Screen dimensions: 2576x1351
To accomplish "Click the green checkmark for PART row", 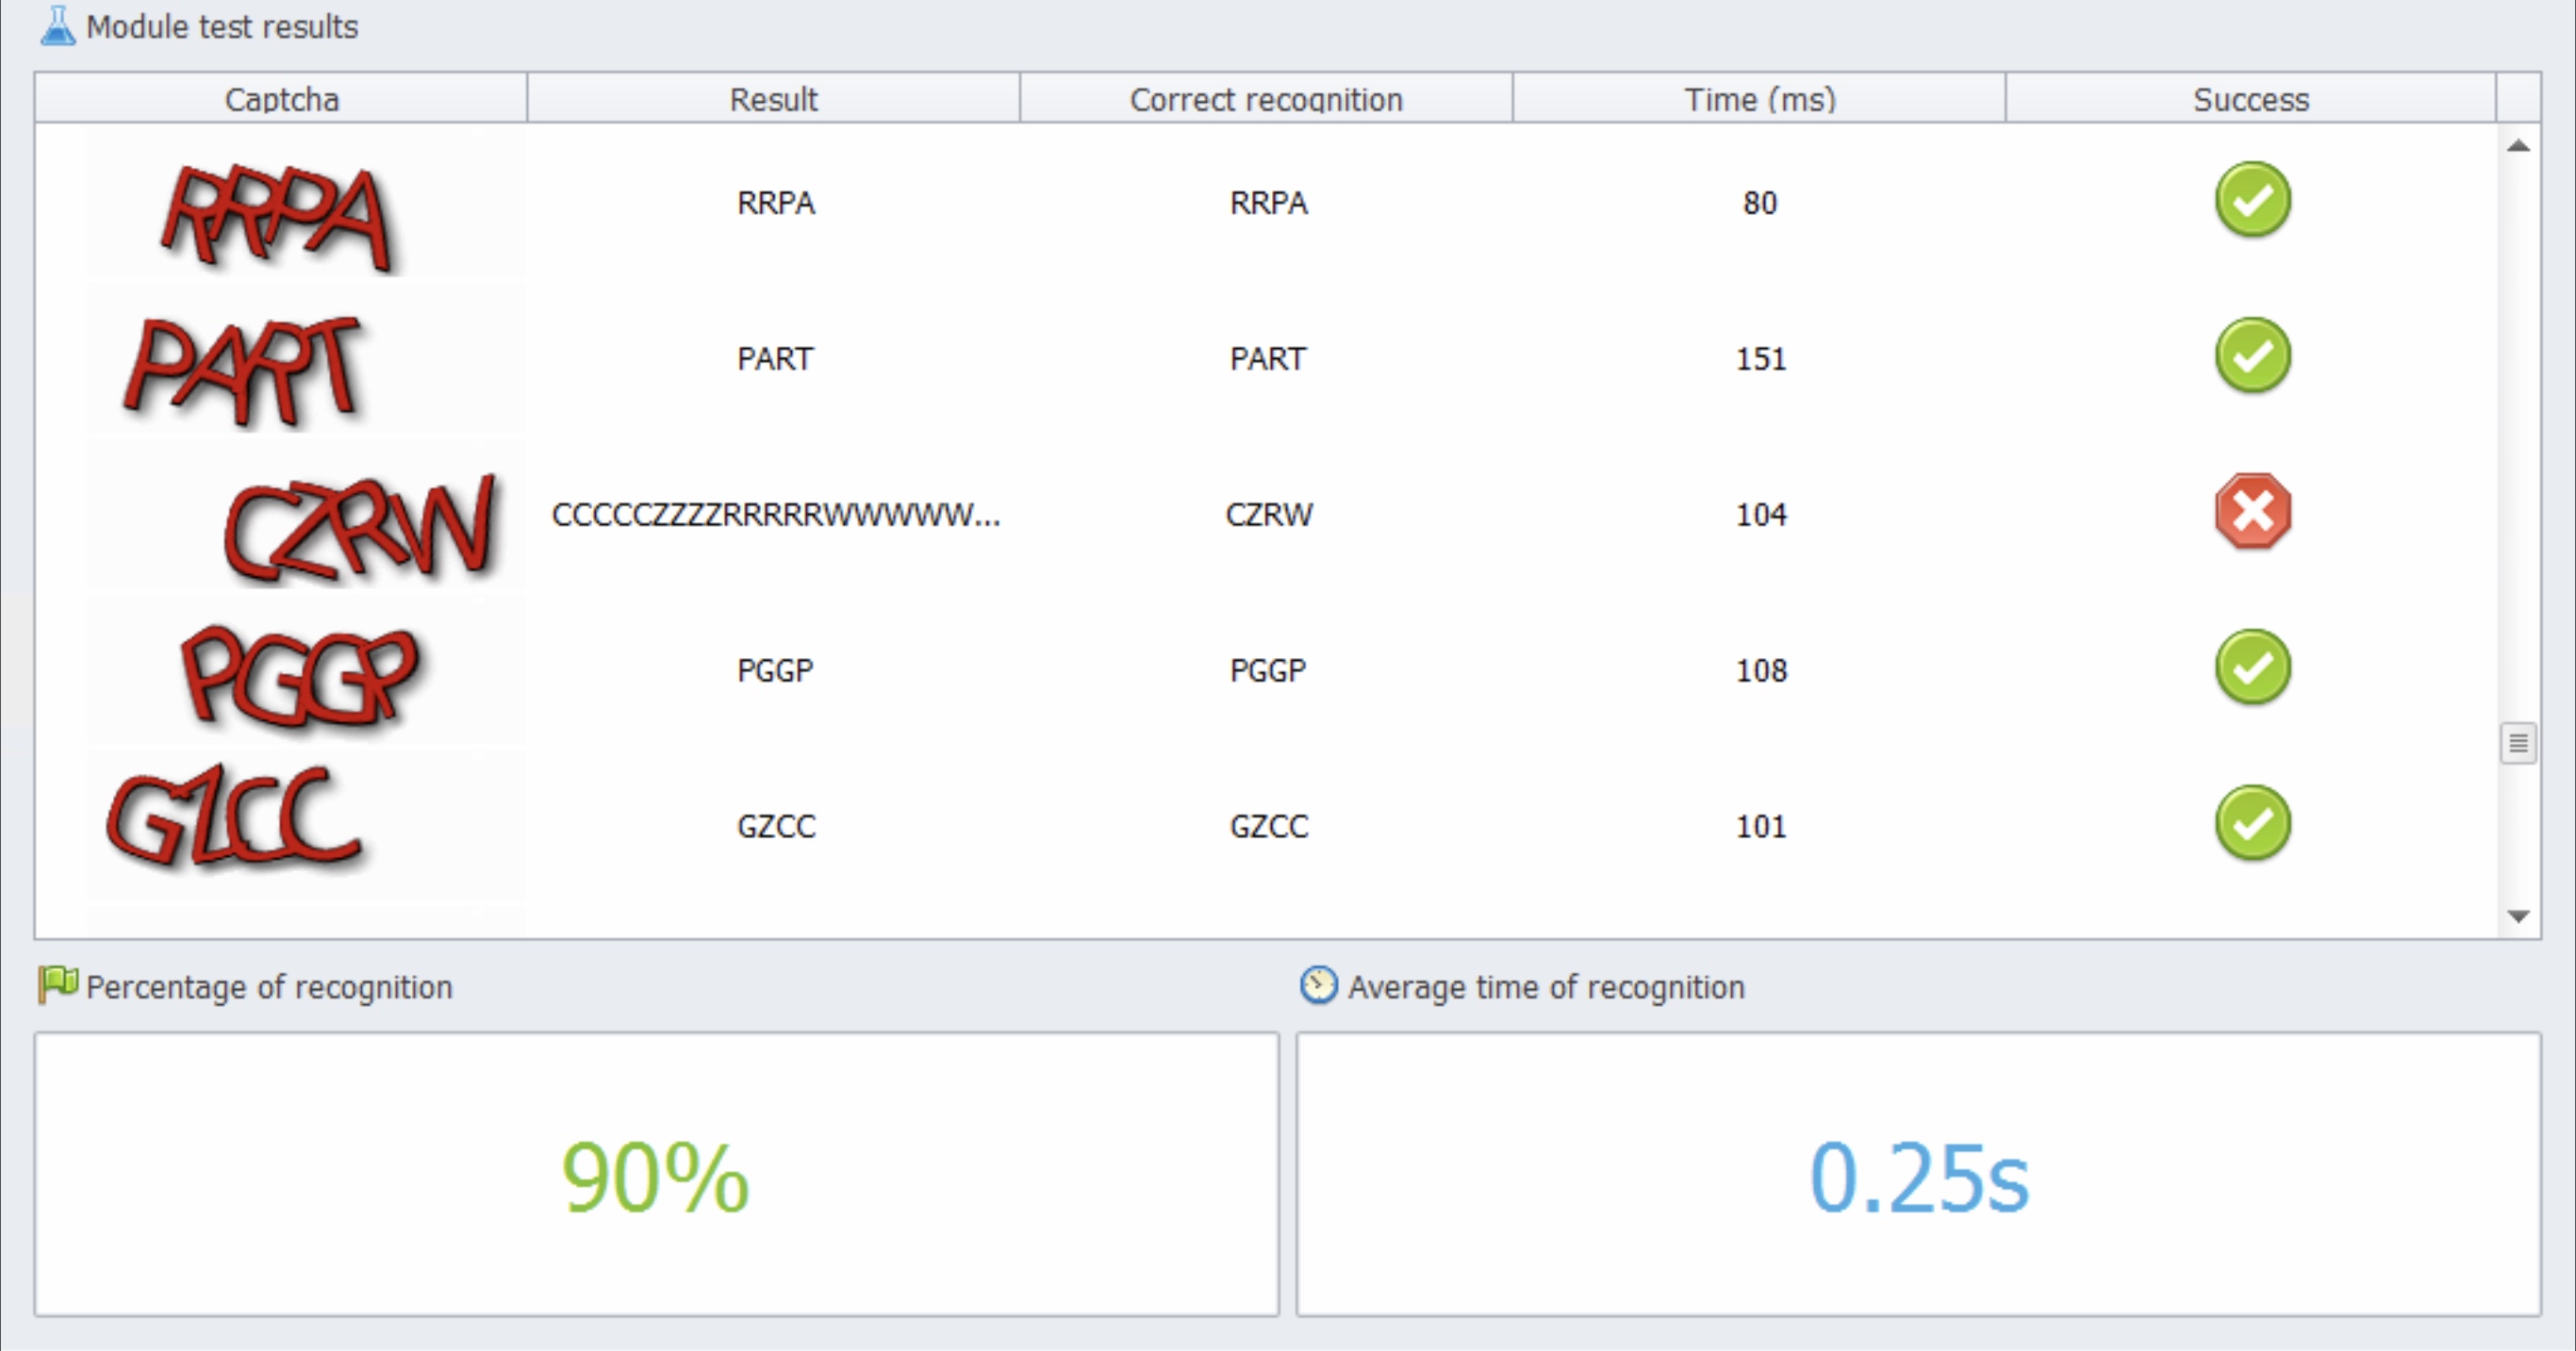I will coord(2252,356).
